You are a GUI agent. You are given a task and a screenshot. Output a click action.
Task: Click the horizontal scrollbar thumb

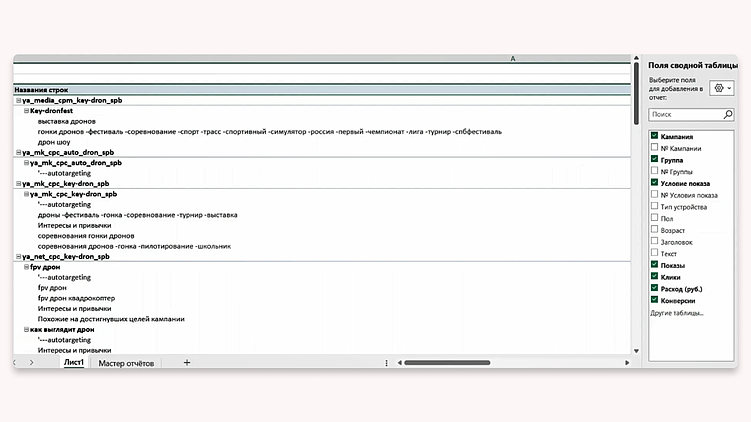(x=447, y=363)
